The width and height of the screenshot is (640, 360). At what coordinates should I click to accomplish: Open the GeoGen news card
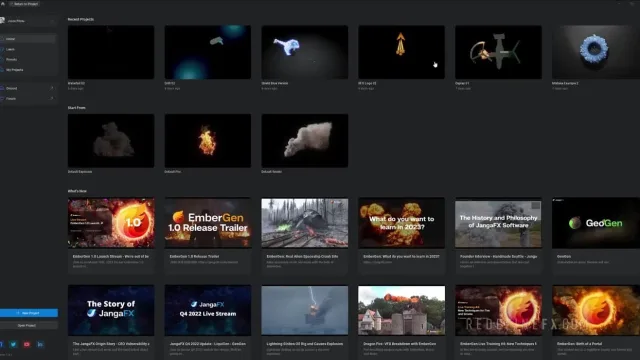pos(596,235)
